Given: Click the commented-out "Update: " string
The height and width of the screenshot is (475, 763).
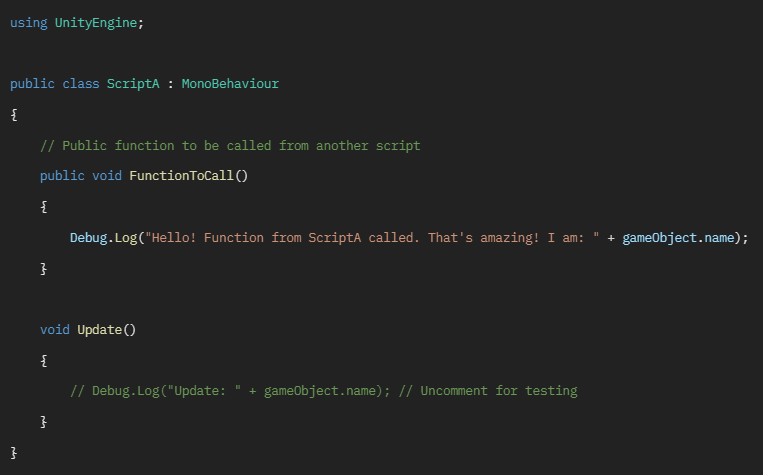Looking at the screenshot, I should 203,391.
